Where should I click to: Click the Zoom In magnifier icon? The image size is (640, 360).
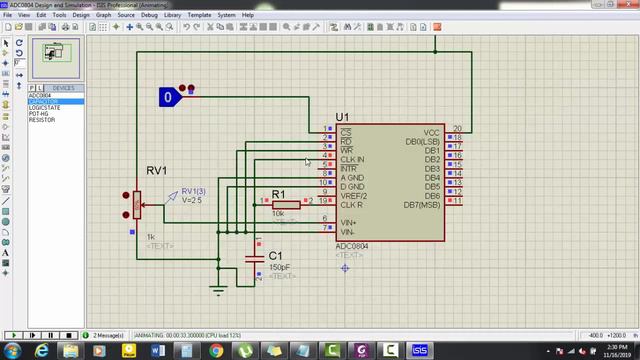[140, 27]
